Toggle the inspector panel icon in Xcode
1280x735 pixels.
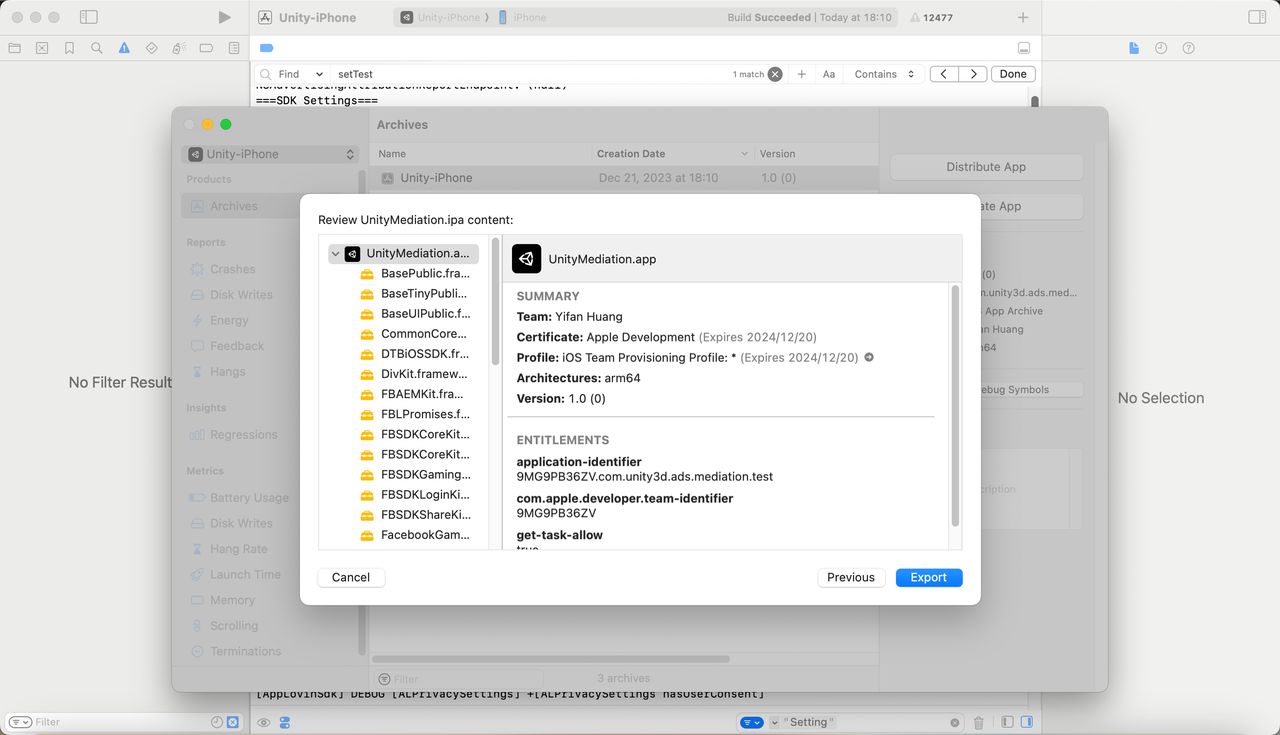(x=1257, y=17)
